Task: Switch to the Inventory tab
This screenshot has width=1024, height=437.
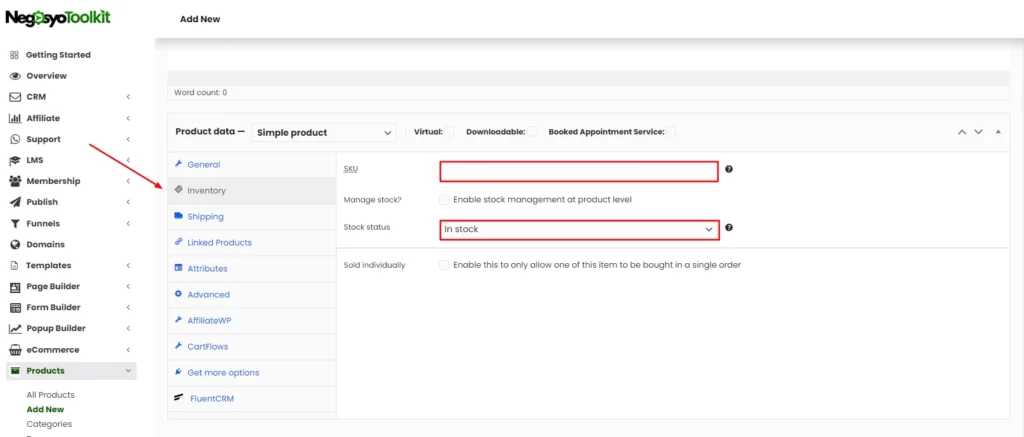Action: 252,191
